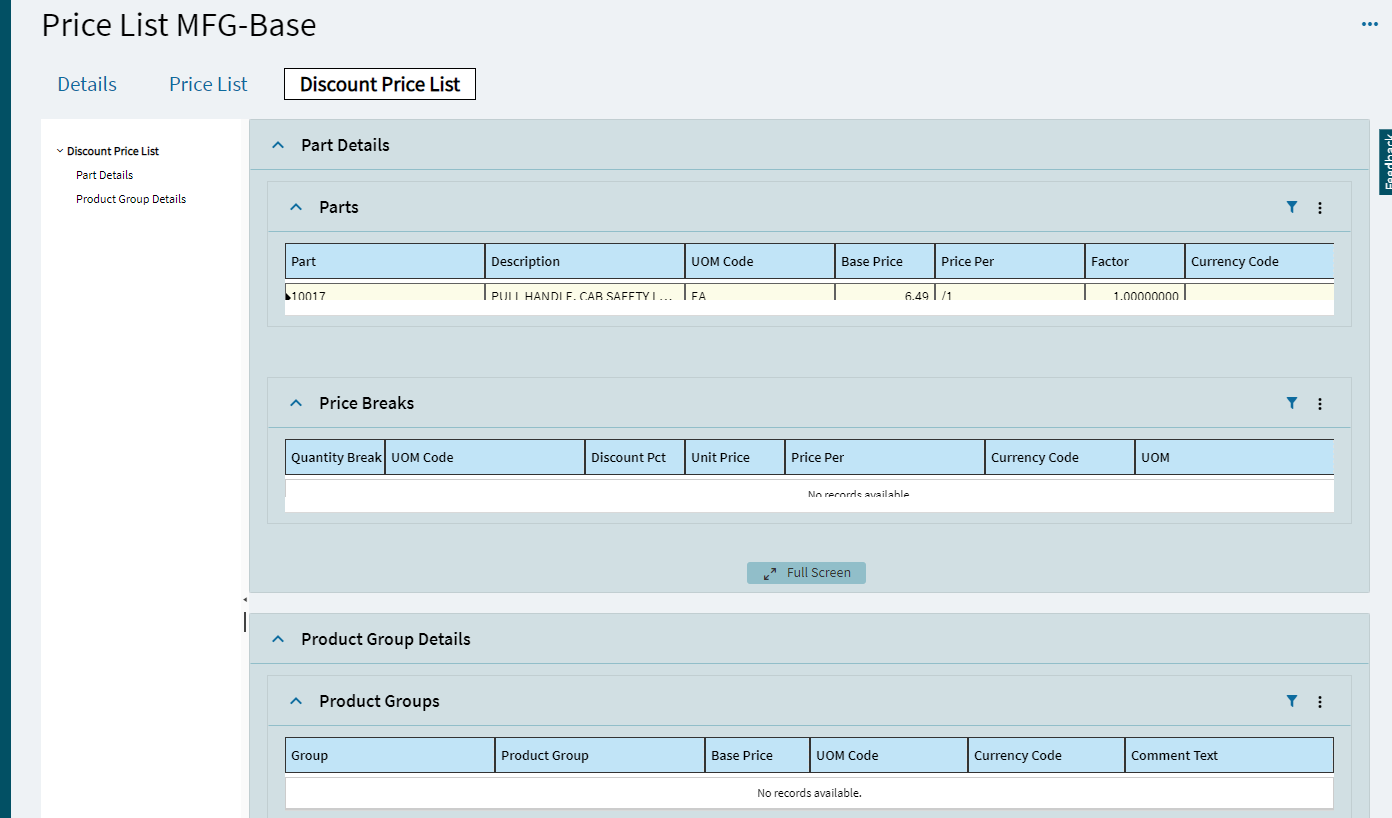Open the Product Groups grid options menu
1392x818 pixels.
[x=1320, y=702]
